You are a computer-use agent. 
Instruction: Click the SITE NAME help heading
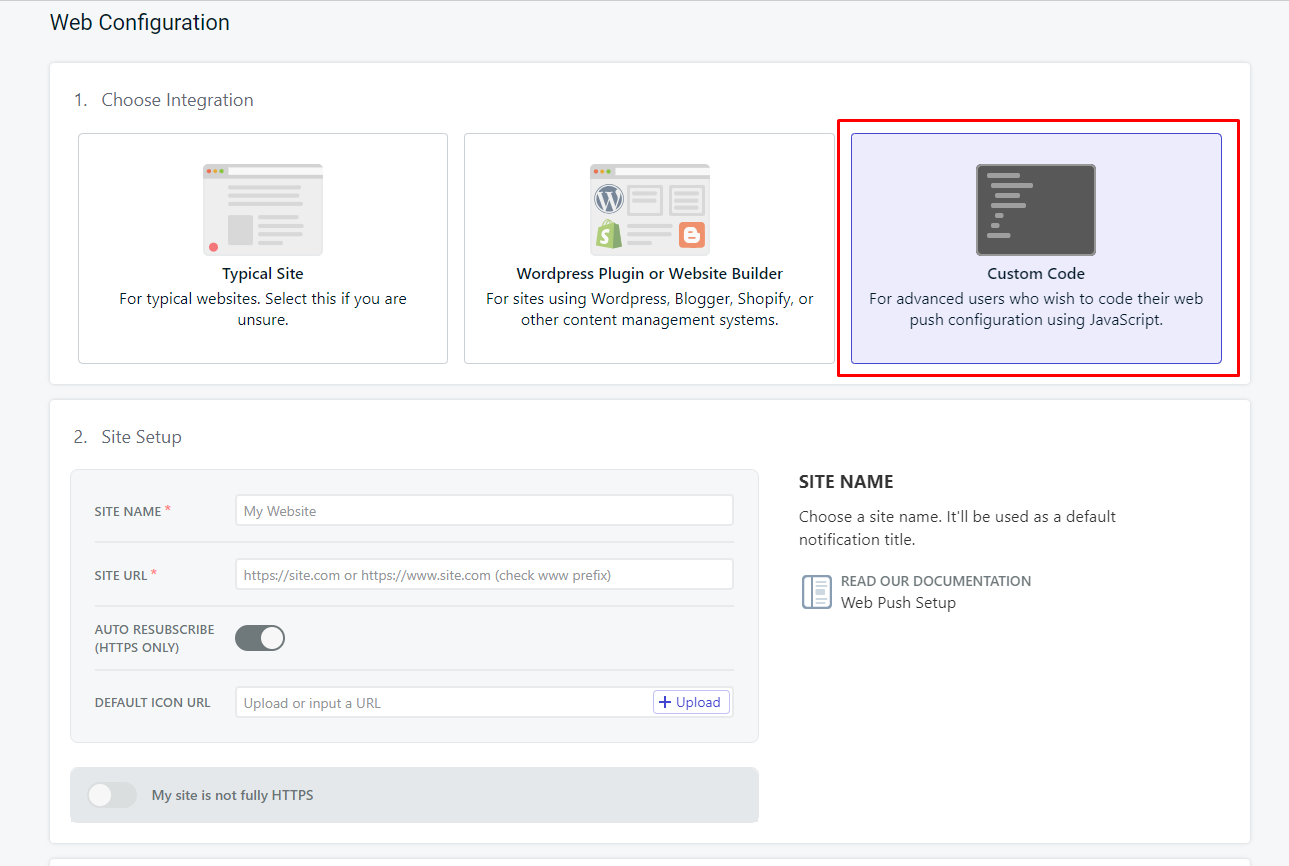[x=846, y=482]
